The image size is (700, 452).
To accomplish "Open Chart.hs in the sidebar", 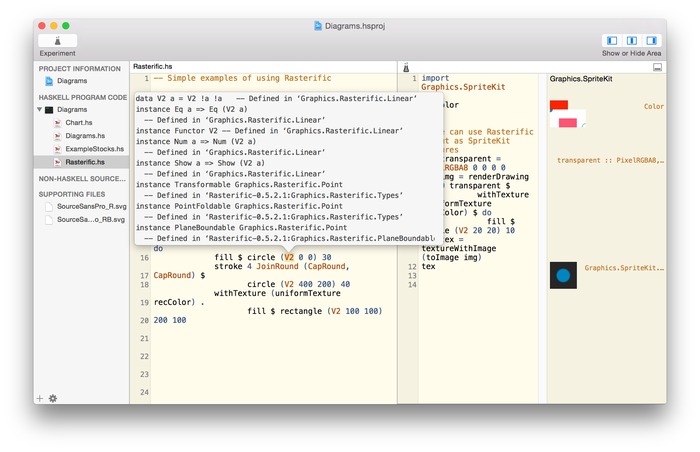I will point(79,122).
